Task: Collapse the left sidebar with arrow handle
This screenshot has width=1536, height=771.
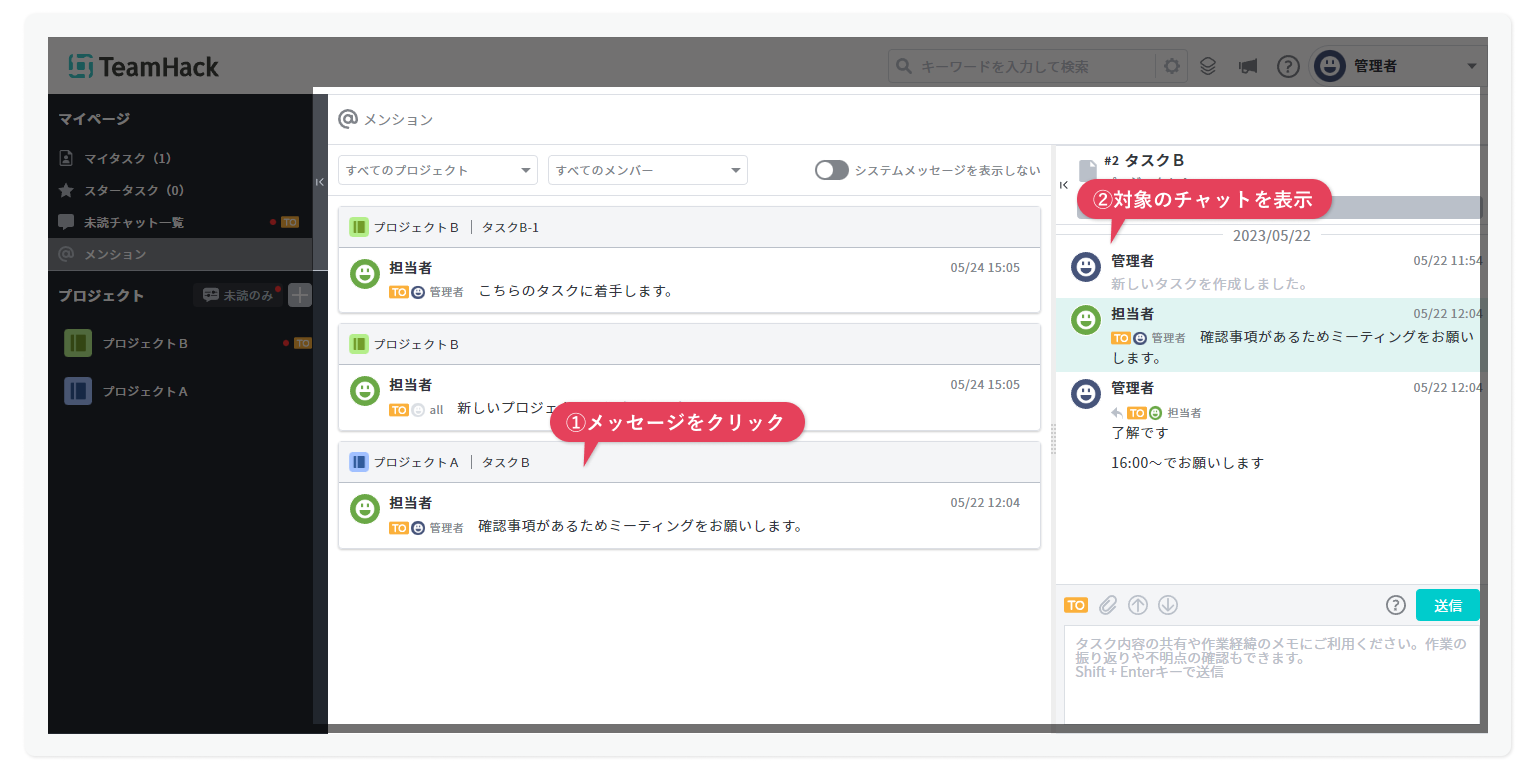Action: tap(320, 182)
